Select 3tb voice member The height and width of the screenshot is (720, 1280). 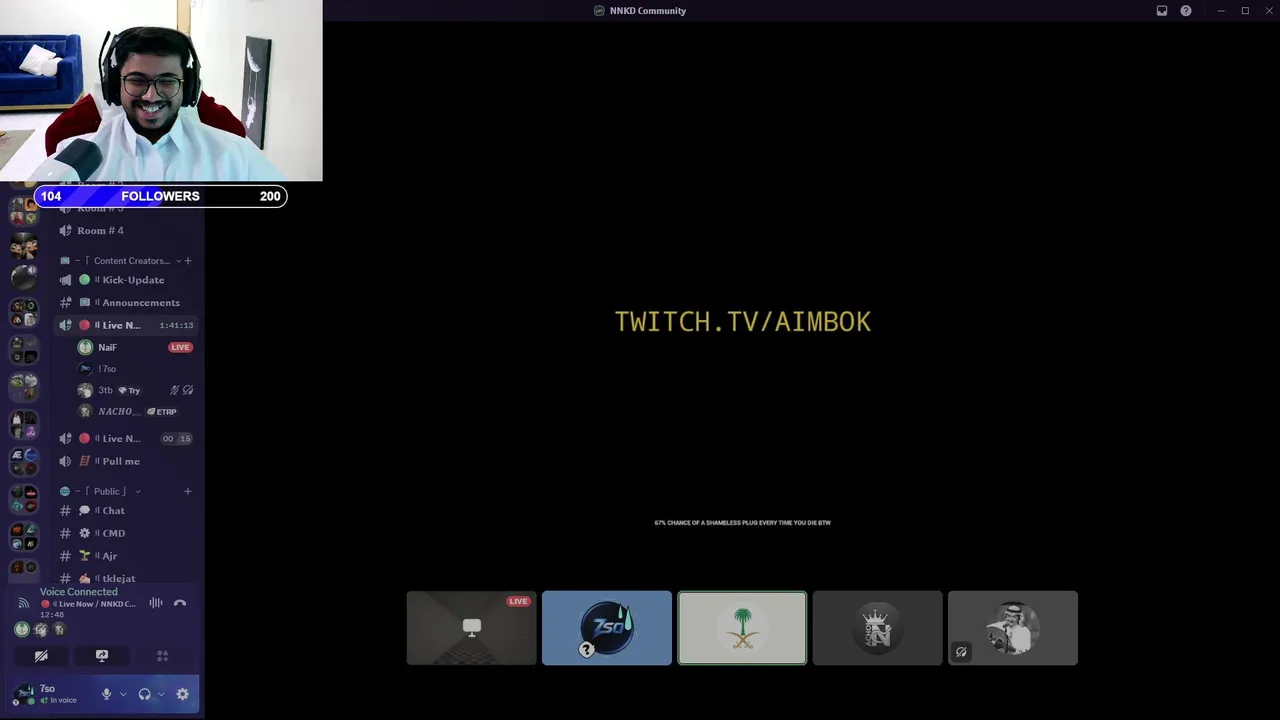pos(135,390)
